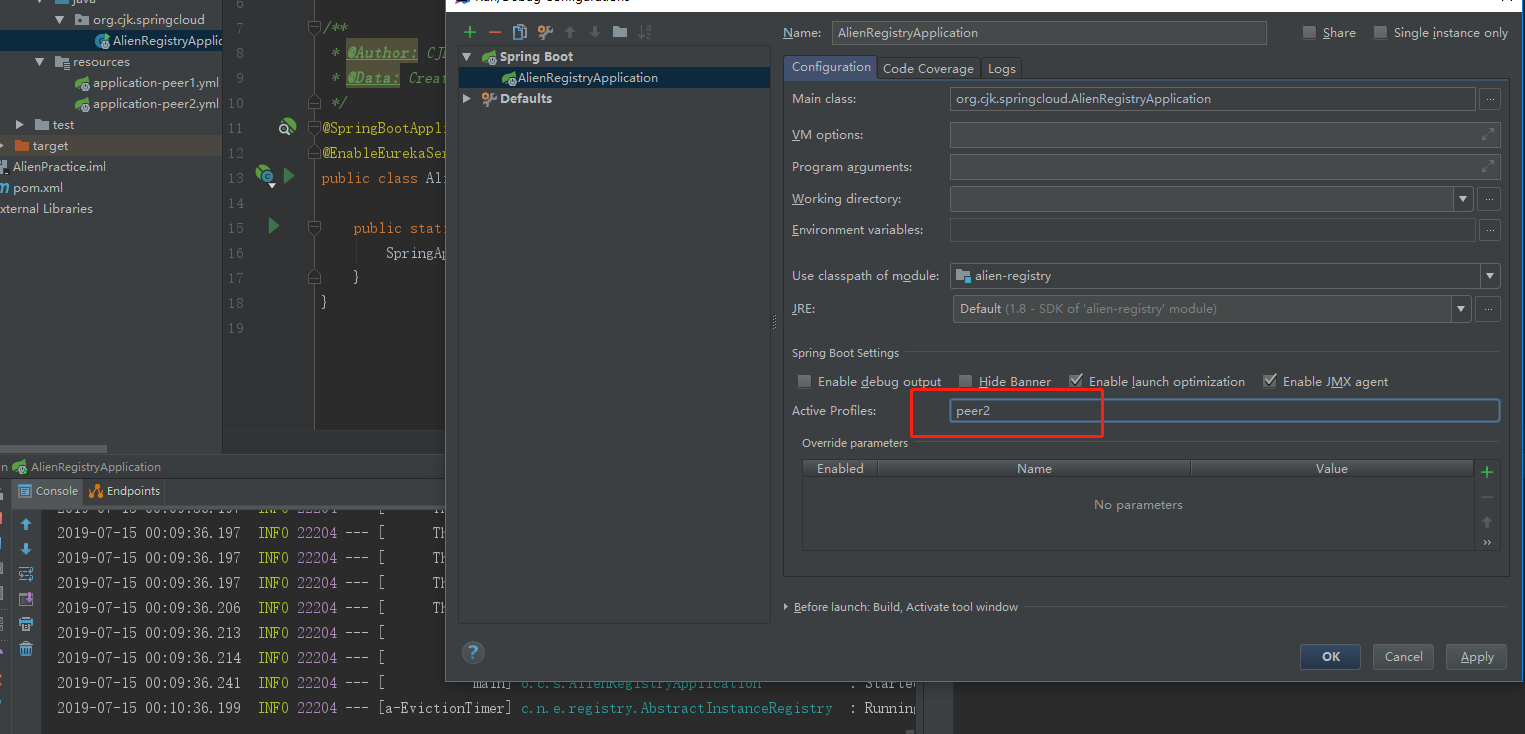This screenshot has width=1525, height=734.
Task: Expand the test folder in project tree
Action: [x=20, y=125]
